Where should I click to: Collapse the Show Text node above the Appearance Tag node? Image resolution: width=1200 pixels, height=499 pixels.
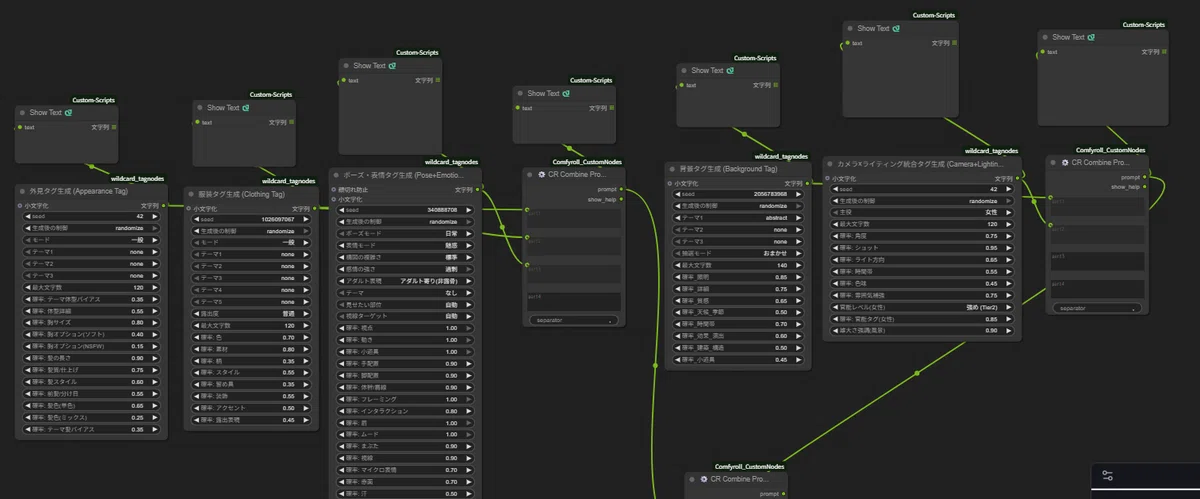point(22,113)
